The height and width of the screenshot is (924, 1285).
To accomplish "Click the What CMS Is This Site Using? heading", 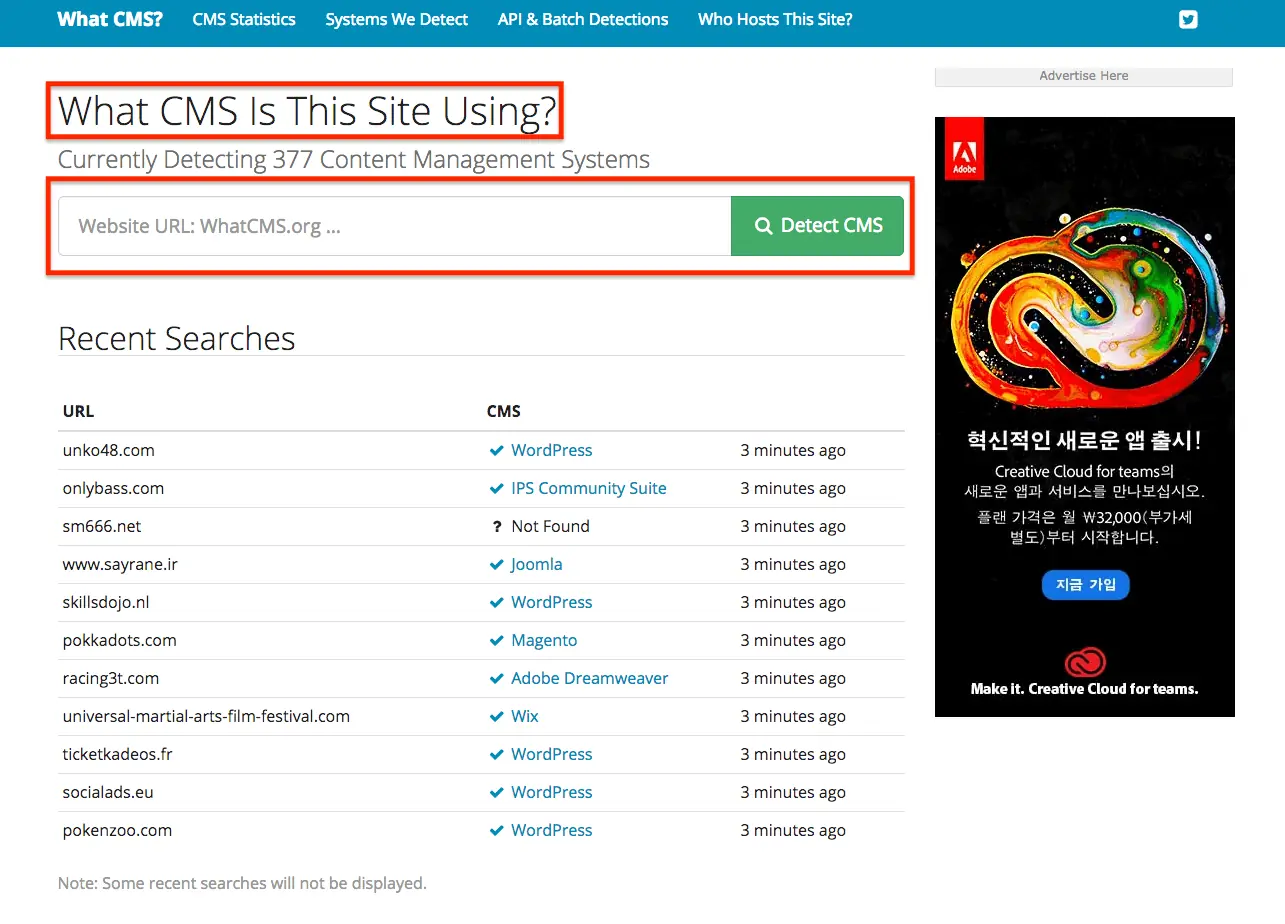I will point(306,111).
